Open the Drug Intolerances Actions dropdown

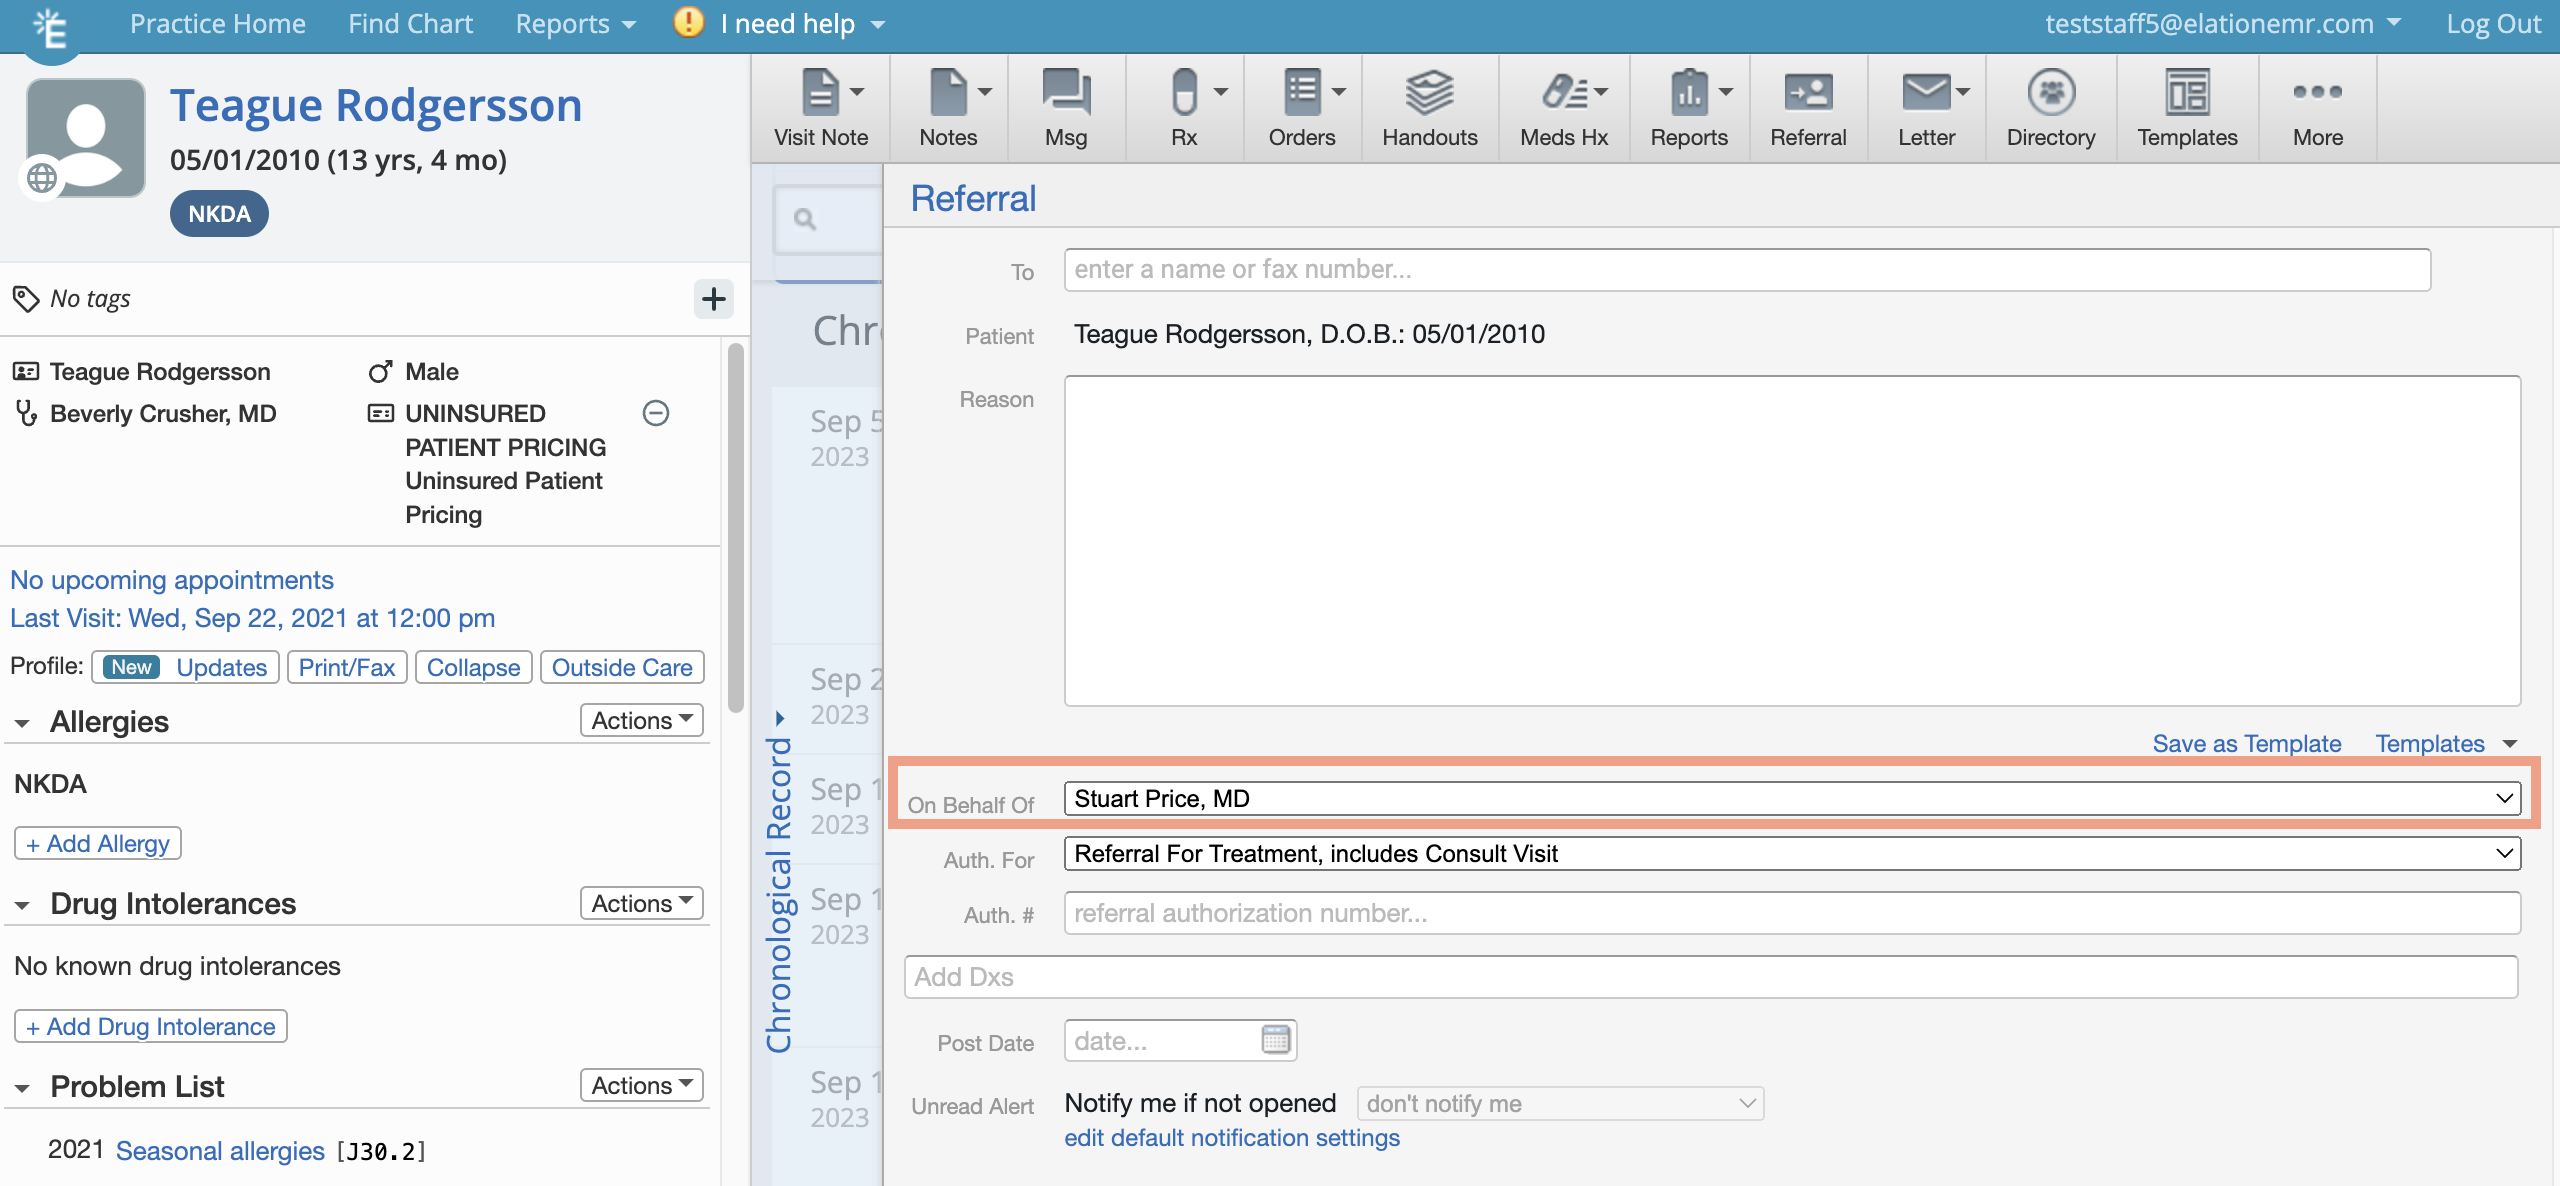point(641,903)
